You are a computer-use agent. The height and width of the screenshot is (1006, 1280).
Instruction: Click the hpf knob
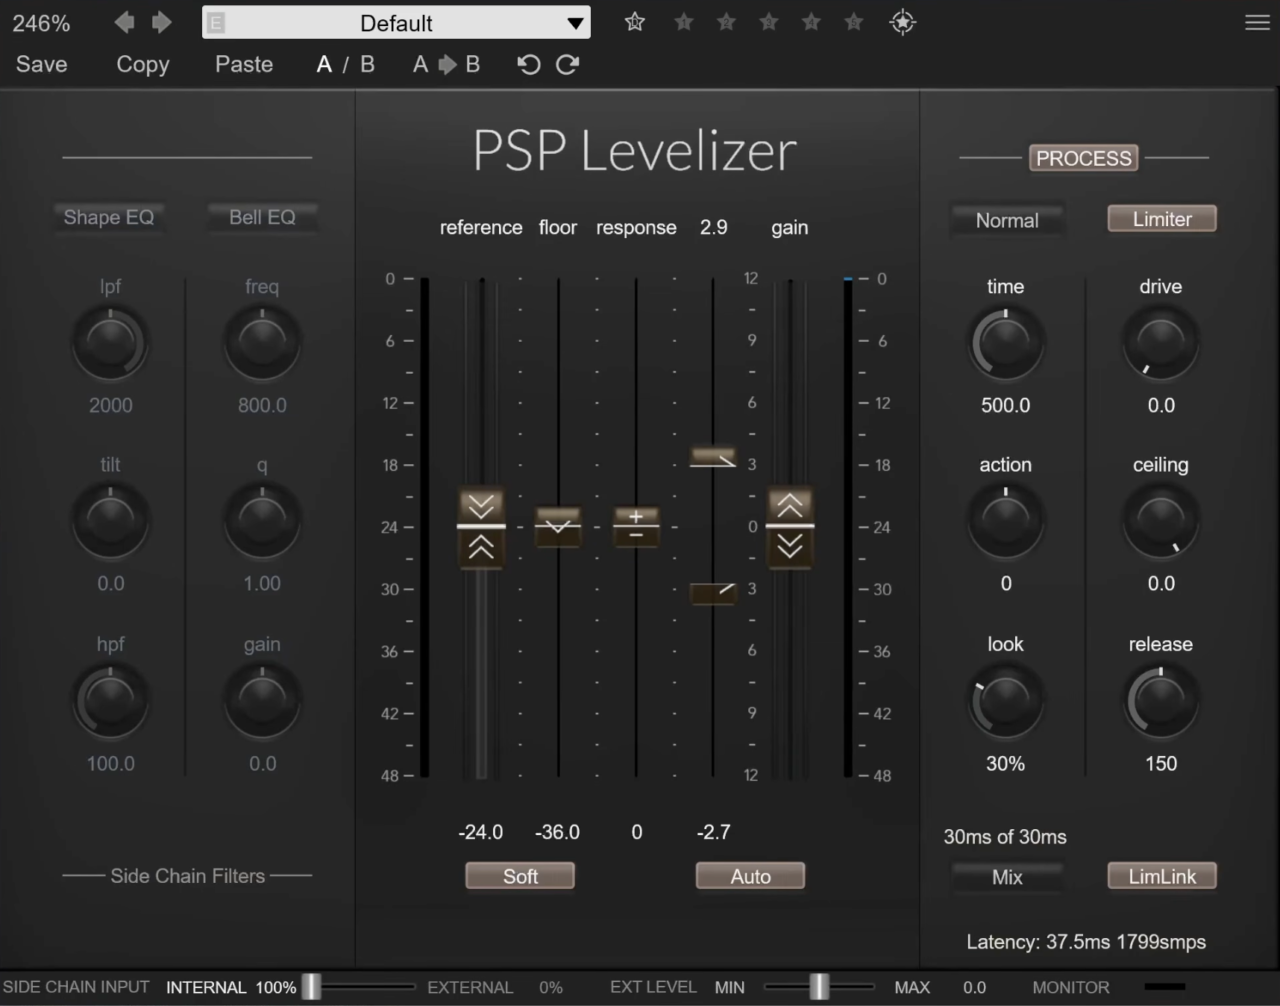(x=110, y=701)
